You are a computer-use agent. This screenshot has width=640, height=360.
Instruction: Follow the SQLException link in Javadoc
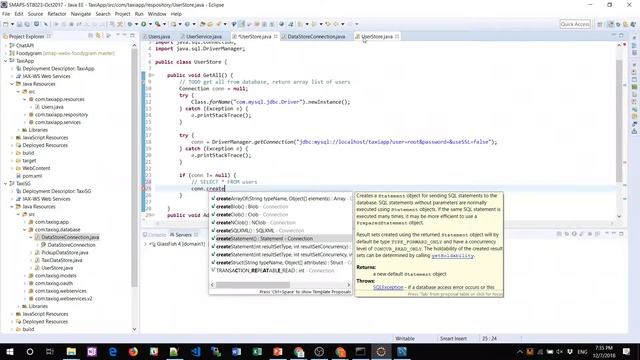tap(388, 287)
